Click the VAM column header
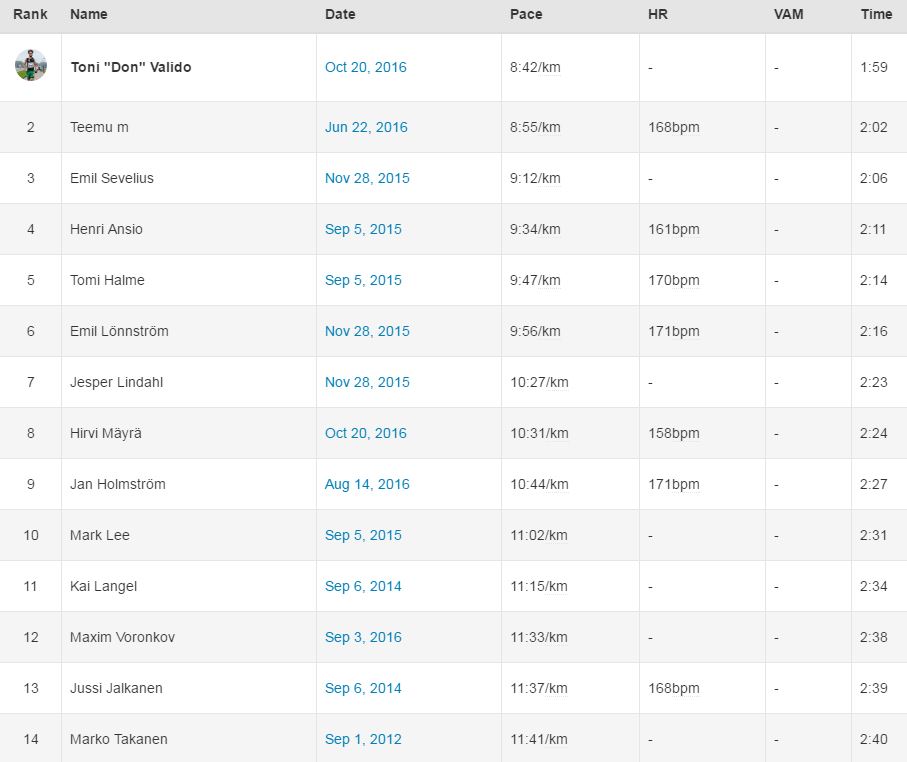 (788, 14)
